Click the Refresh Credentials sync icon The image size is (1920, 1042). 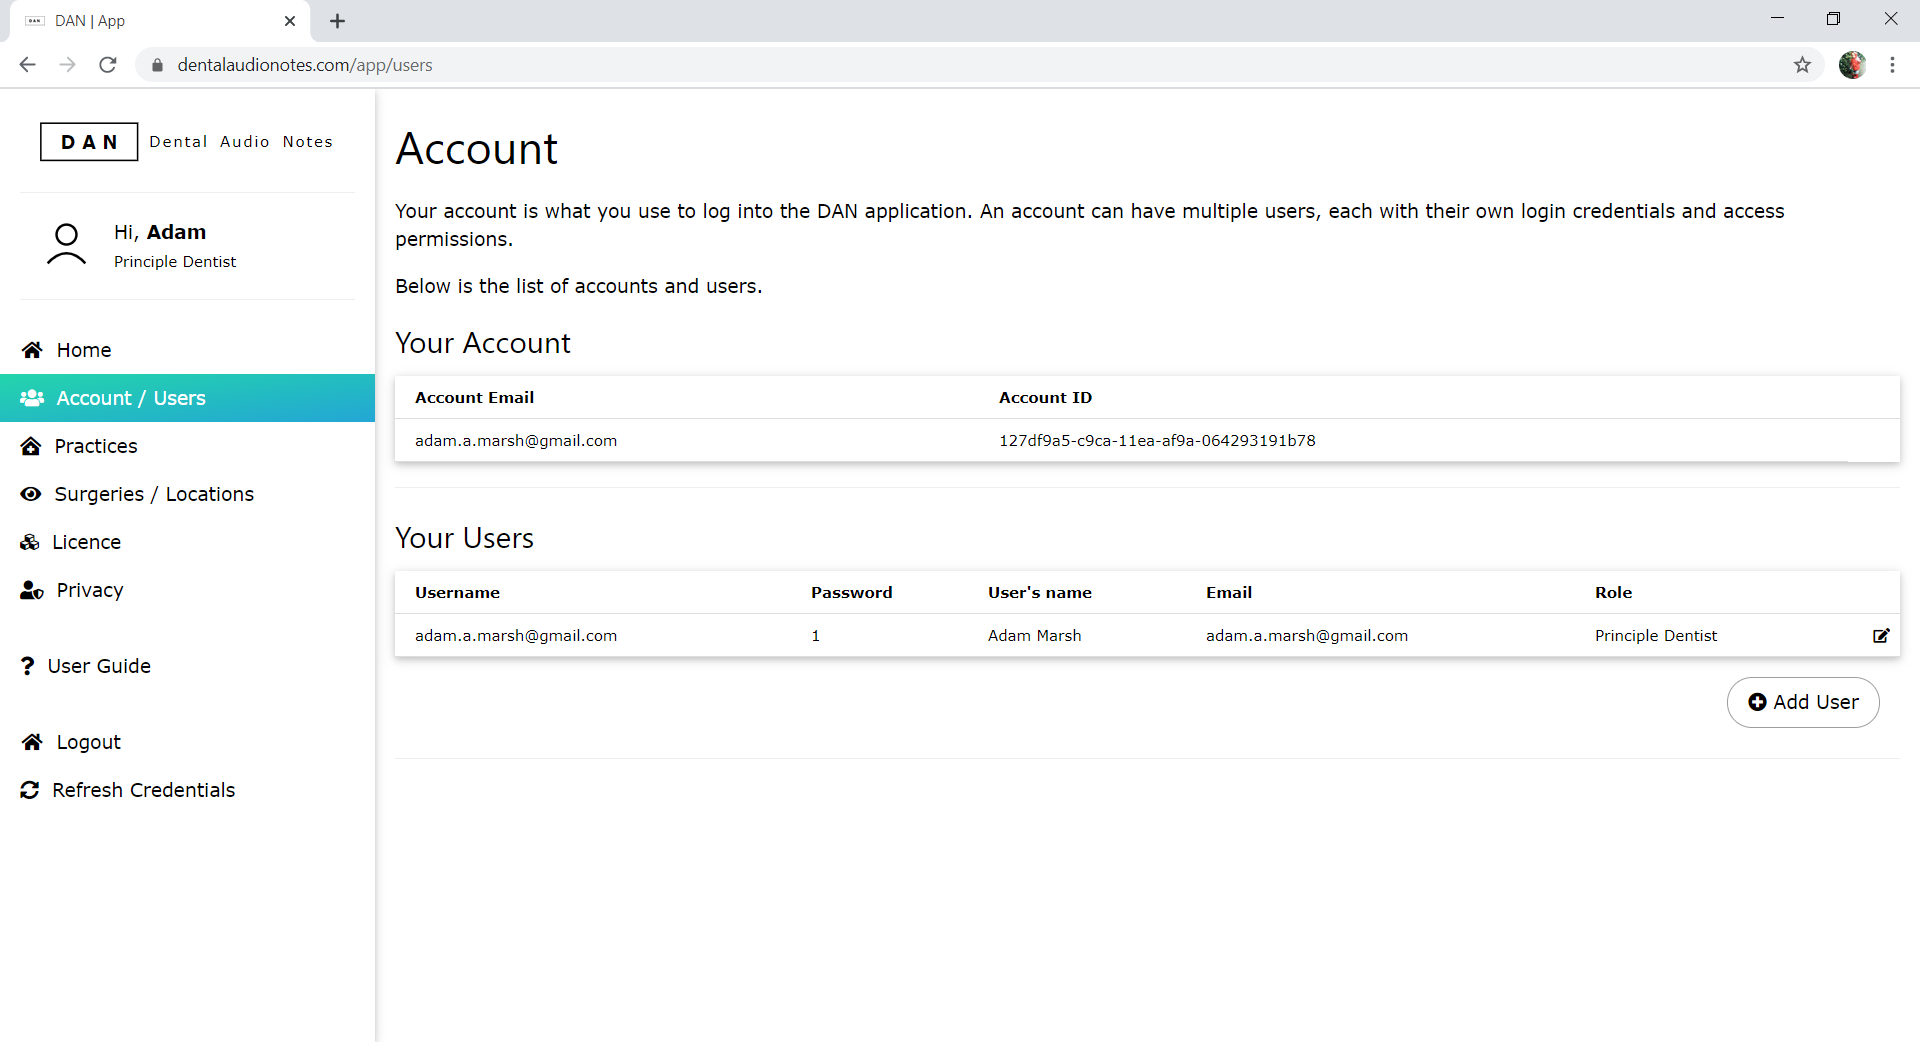pos(30,790)
